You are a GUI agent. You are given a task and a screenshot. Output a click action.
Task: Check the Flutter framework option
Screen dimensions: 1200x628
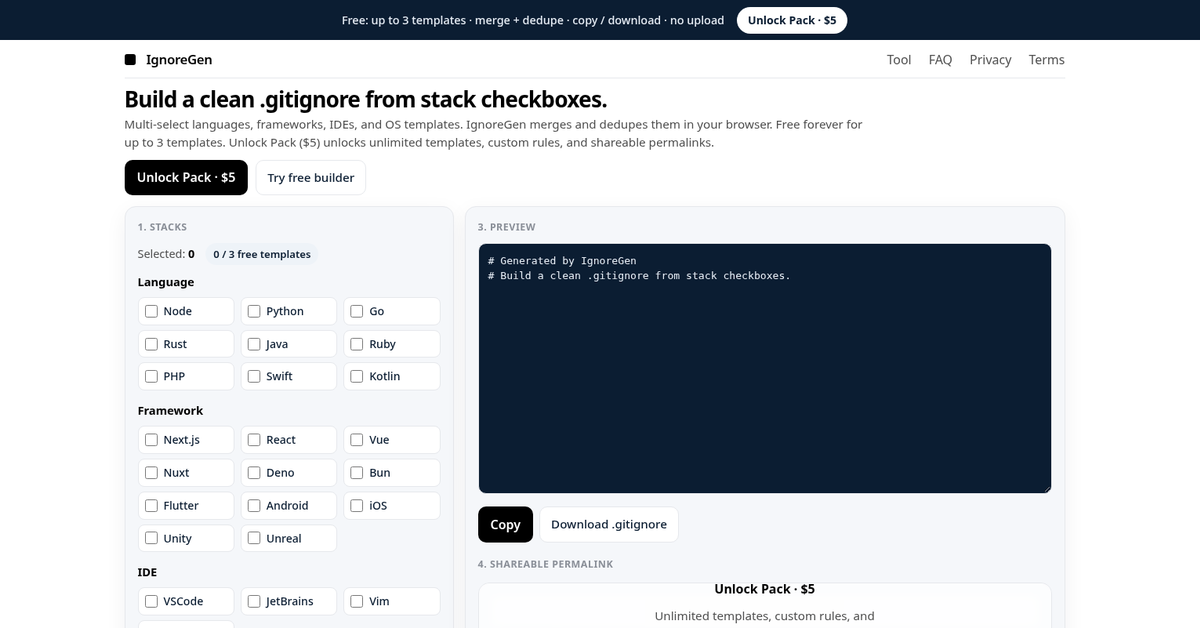point(152,506)
